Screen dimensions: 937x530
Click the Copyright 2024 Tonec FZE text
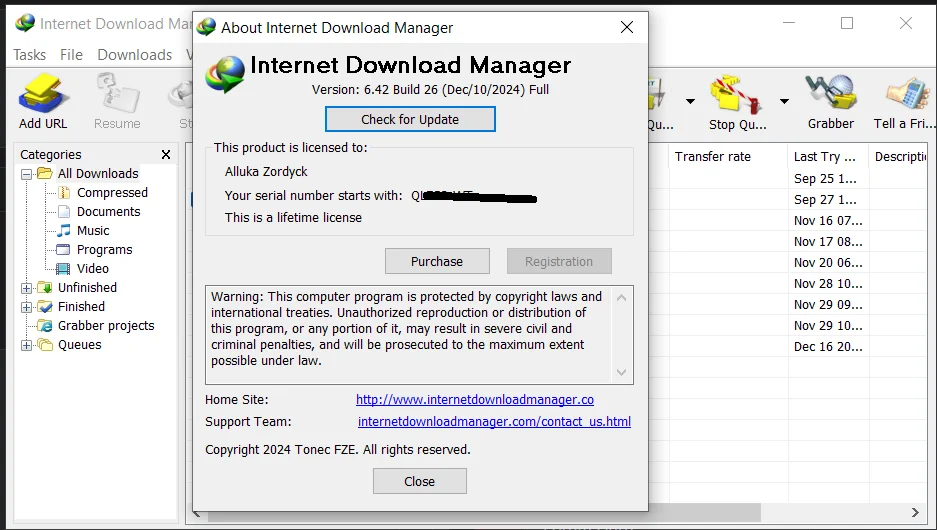[x=338, y=449]
